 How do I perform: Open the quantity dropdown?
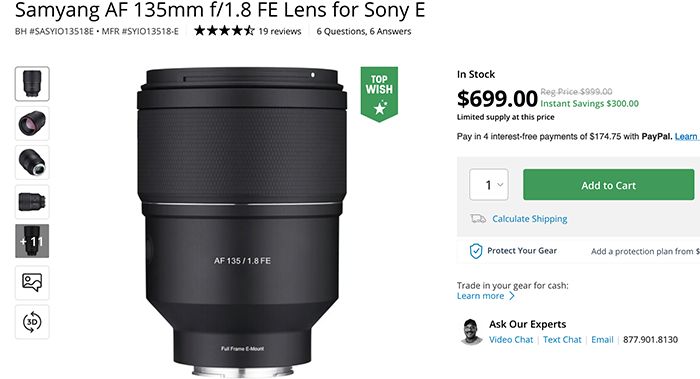(489, 184)
